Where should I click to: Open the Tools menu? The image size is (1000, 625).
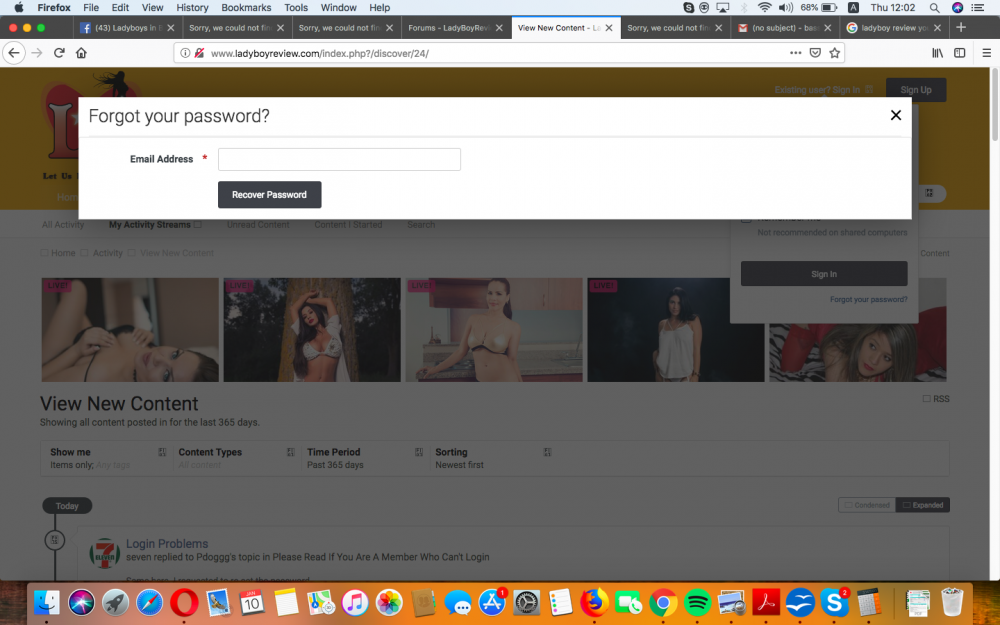(296, 8)
